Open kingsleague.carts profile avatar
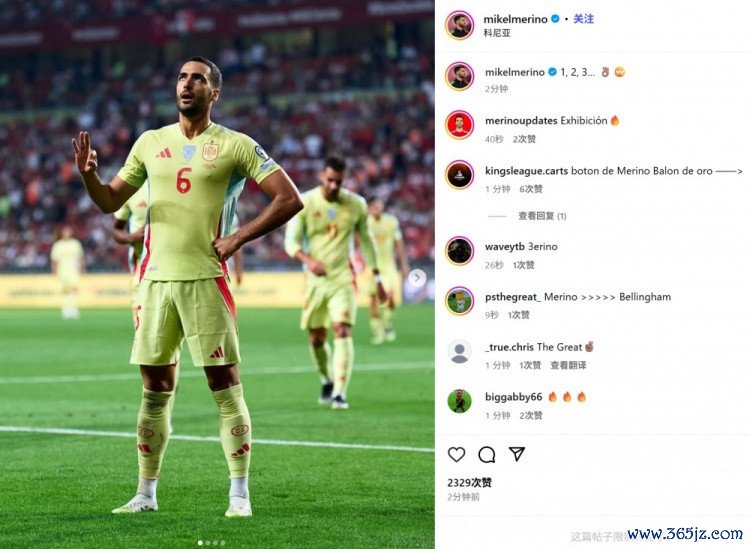The image size is (750, 549). [x=460, y=175]
